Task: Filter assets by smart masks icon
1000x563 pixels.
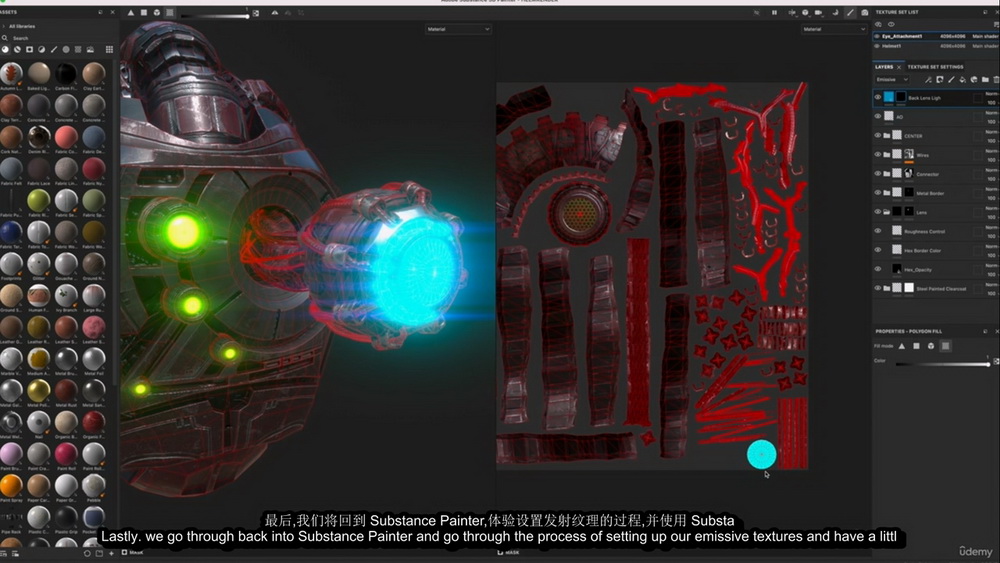Action: pos(29,49)
